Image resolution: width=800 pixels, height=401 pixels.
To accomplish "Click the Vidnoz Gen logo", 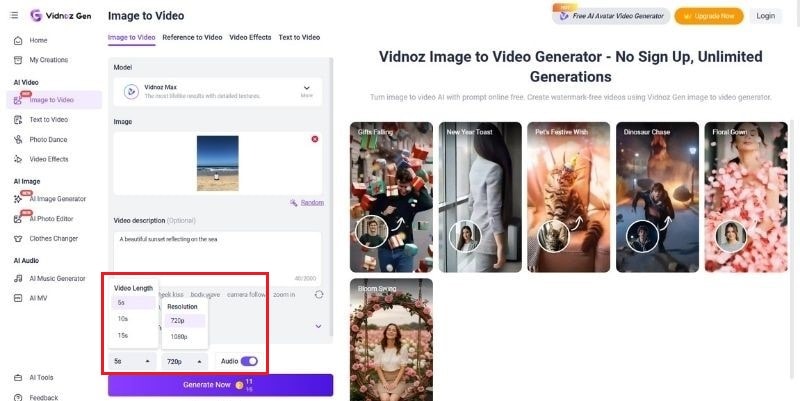I will point(61,15).
